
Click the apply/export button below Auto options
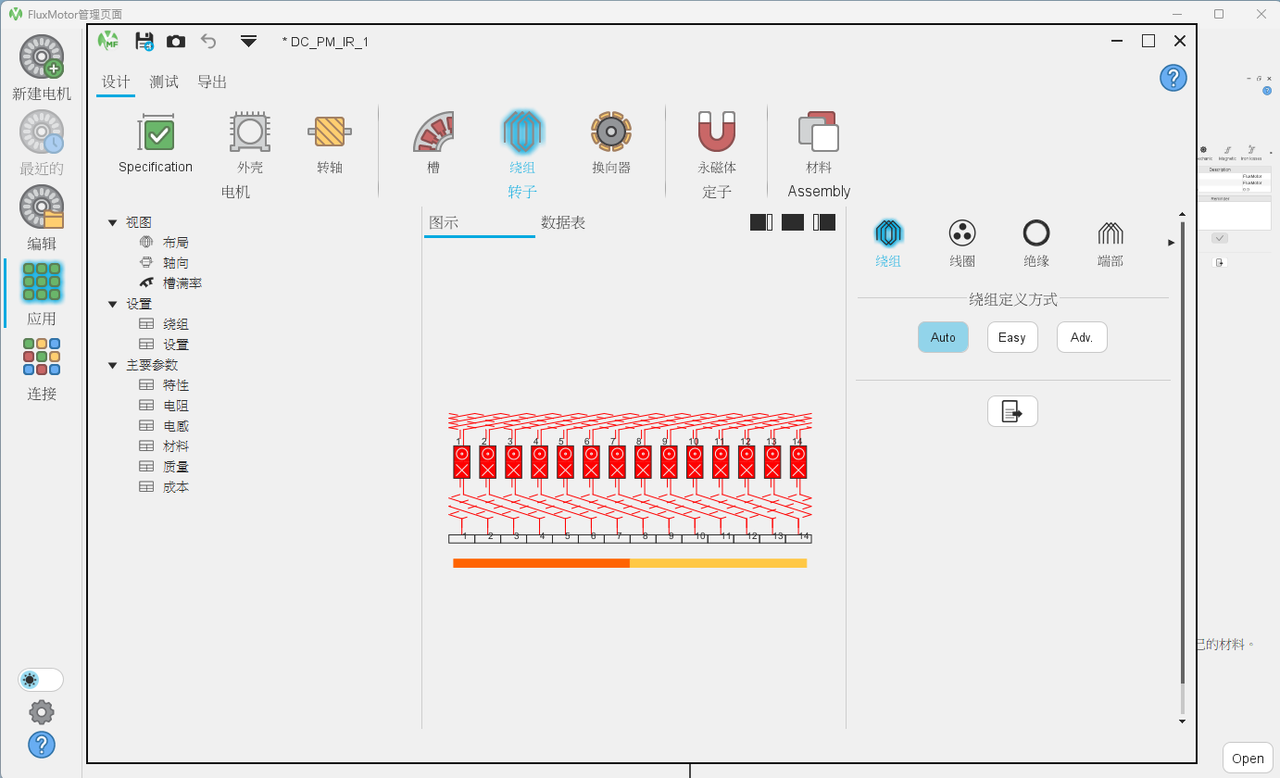coord(1012,411)
